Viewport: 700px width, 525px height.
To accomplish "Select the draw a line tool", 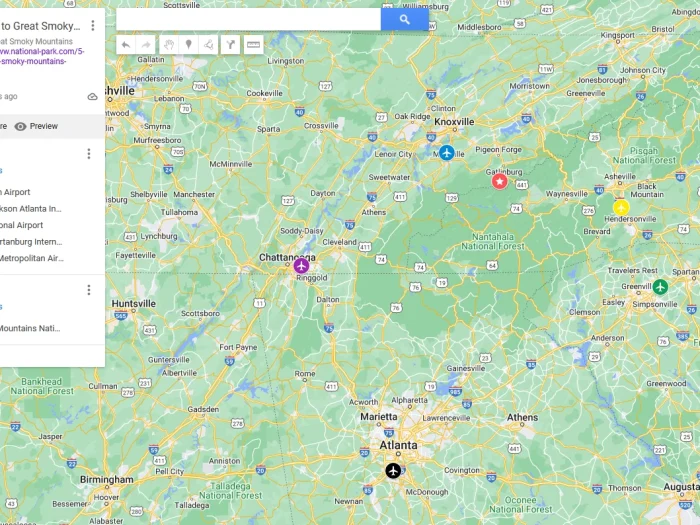I will [x=208, y=45].
